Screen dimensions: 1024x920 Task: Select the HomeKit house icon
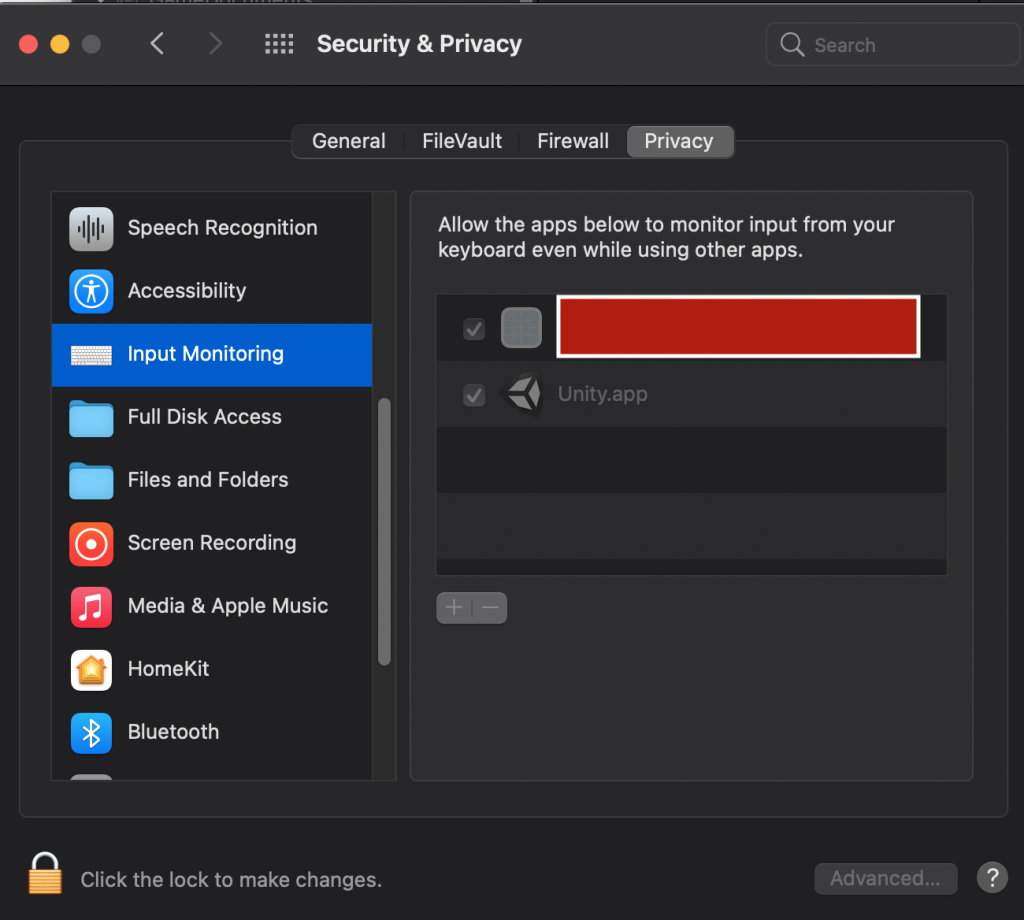click(91, 669)
